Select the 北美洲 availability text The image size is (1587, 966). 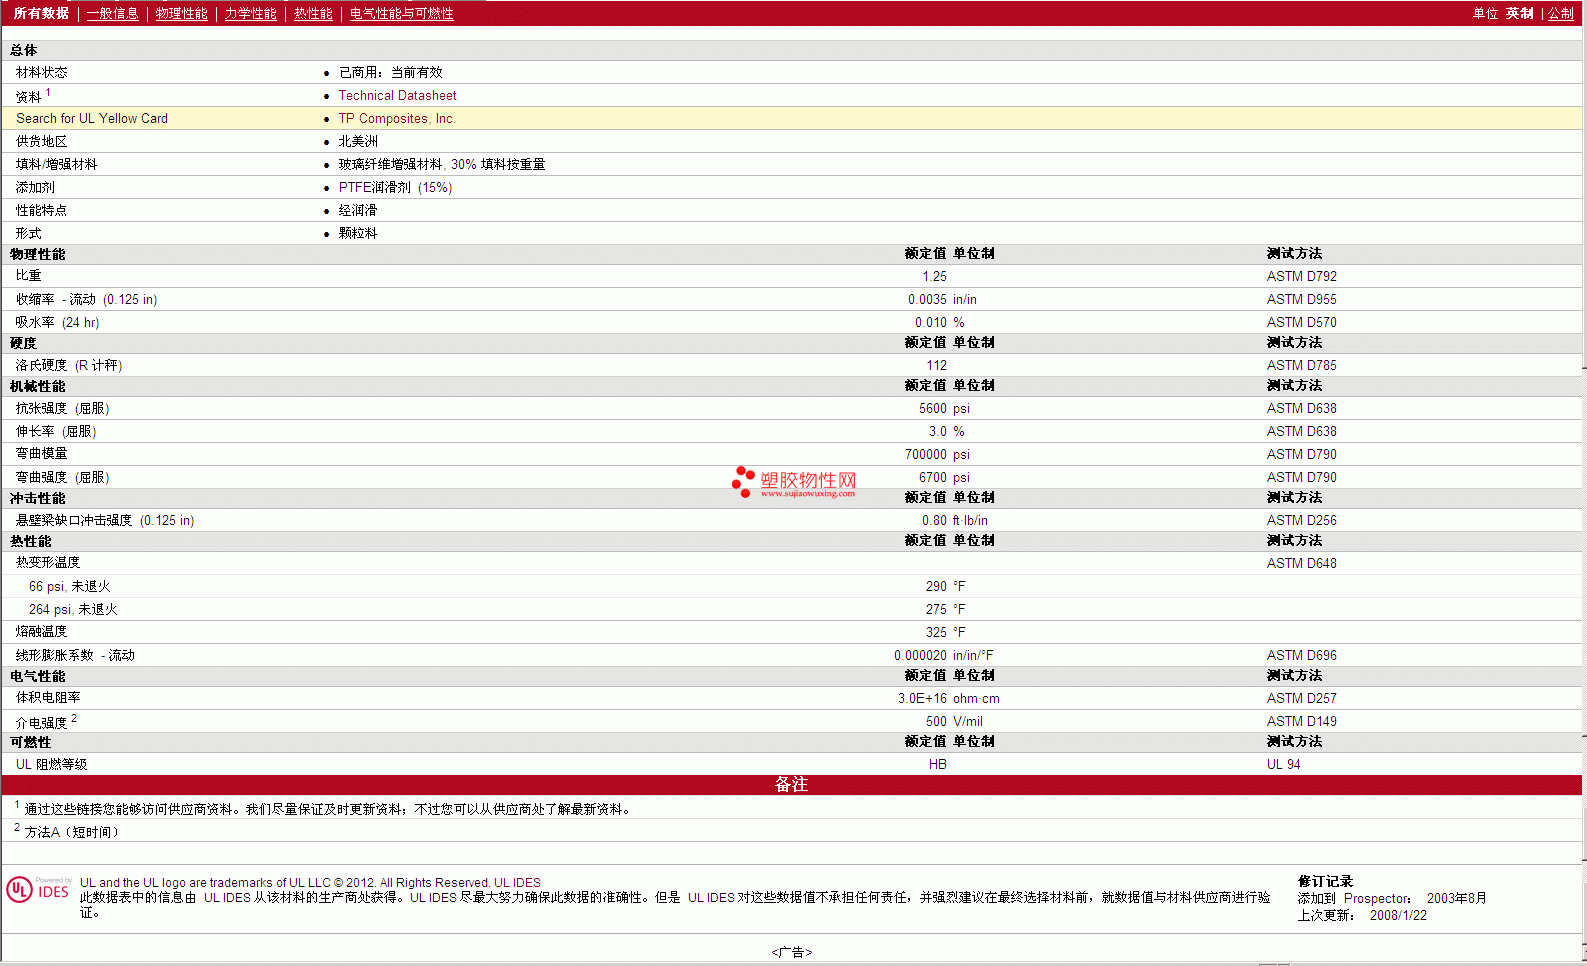coord(358,141)
